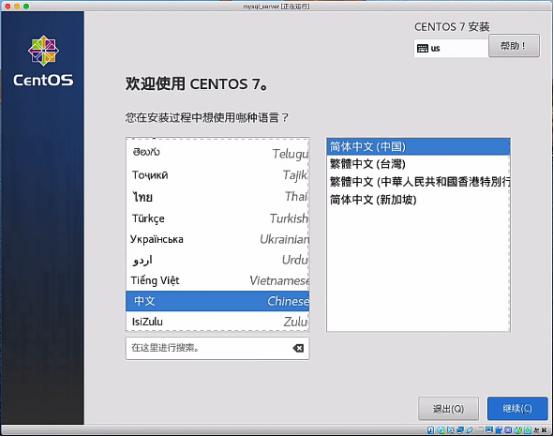Choose 繁體中文 (台灣) locale

(418, 164)
